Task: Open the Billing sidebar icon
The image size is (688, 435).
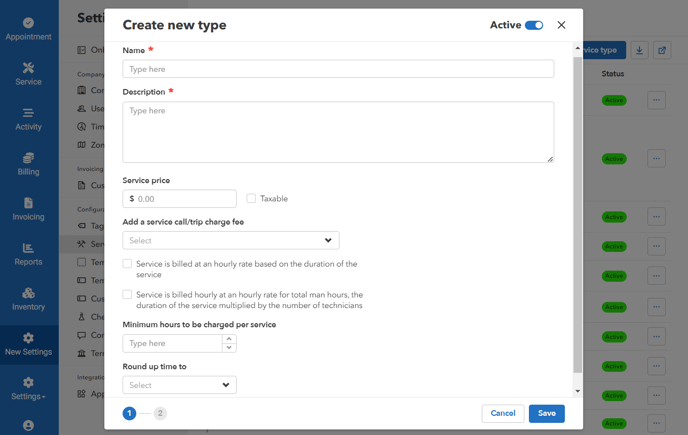Action: (28, 164)
